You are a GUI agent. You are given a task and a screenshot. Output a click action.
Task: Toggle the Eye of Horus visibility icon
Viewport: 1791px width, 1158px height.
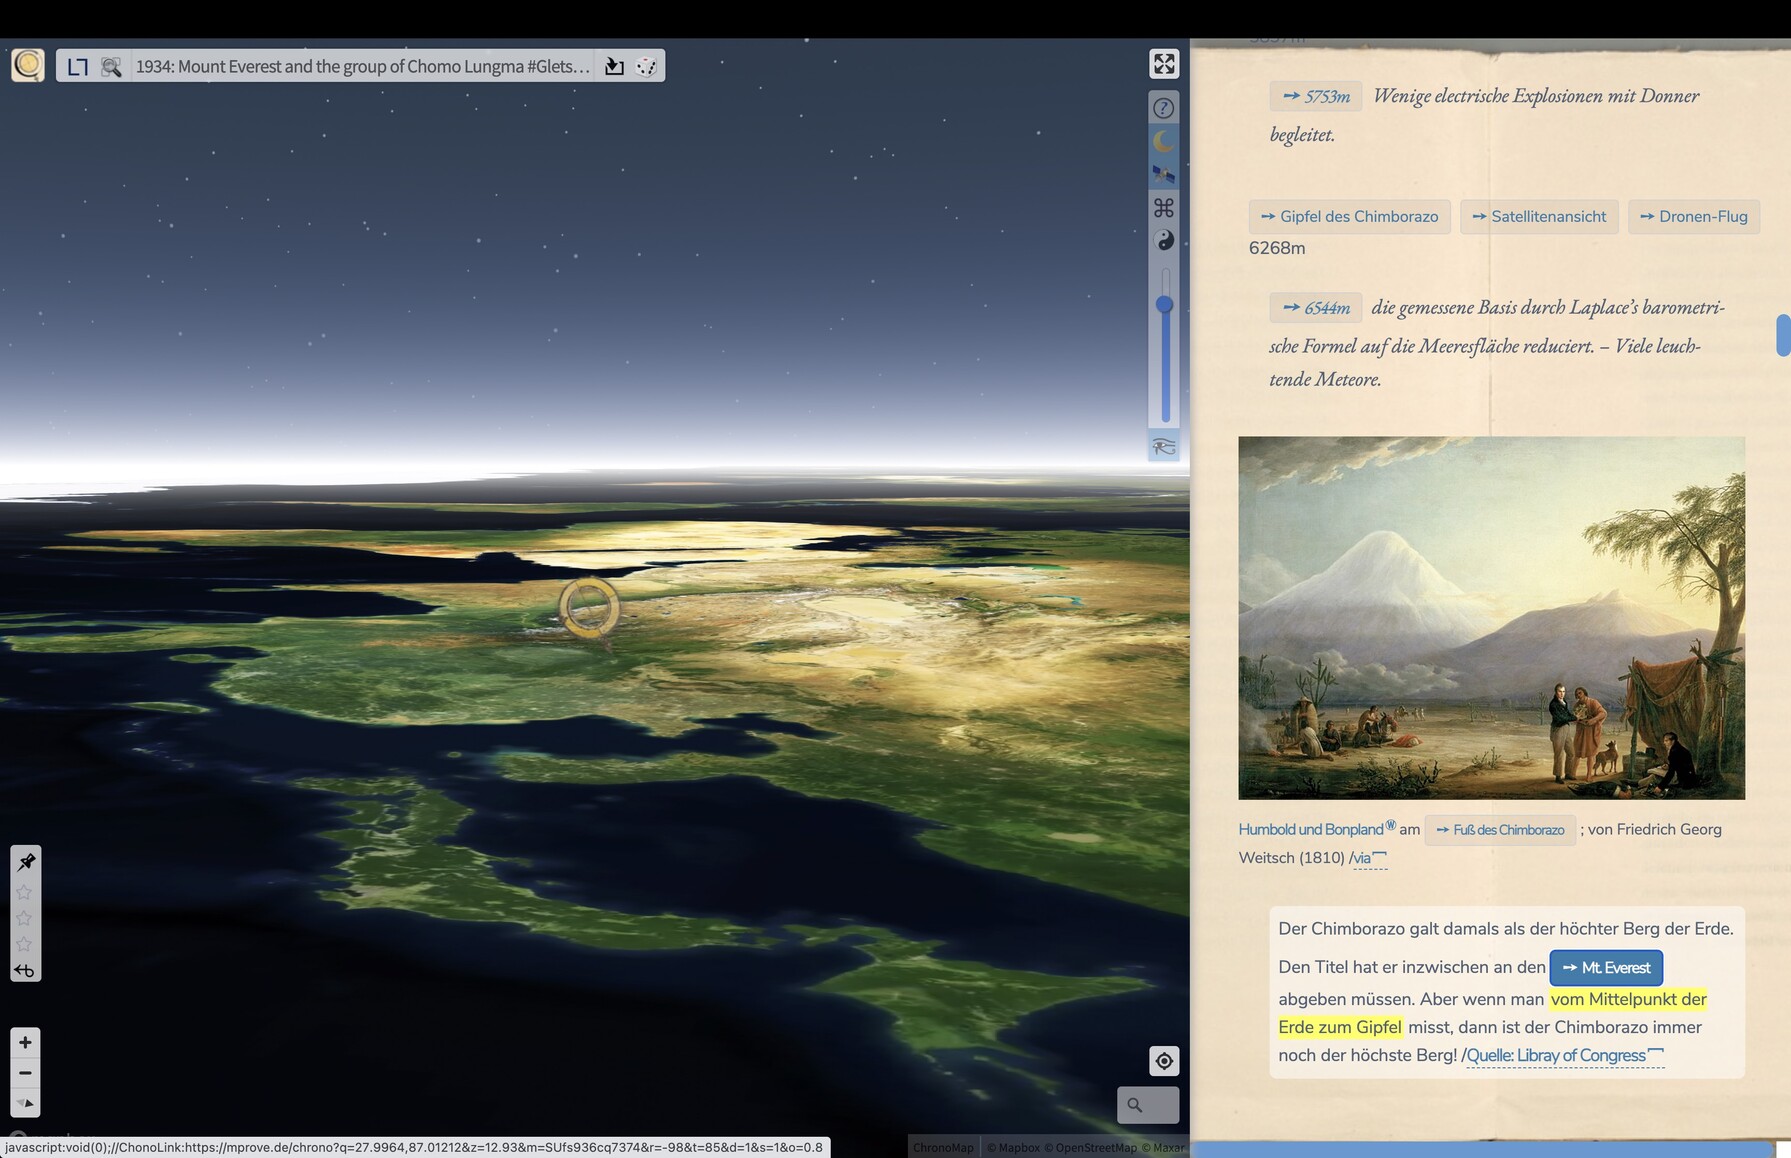(x=1163, y=447)
